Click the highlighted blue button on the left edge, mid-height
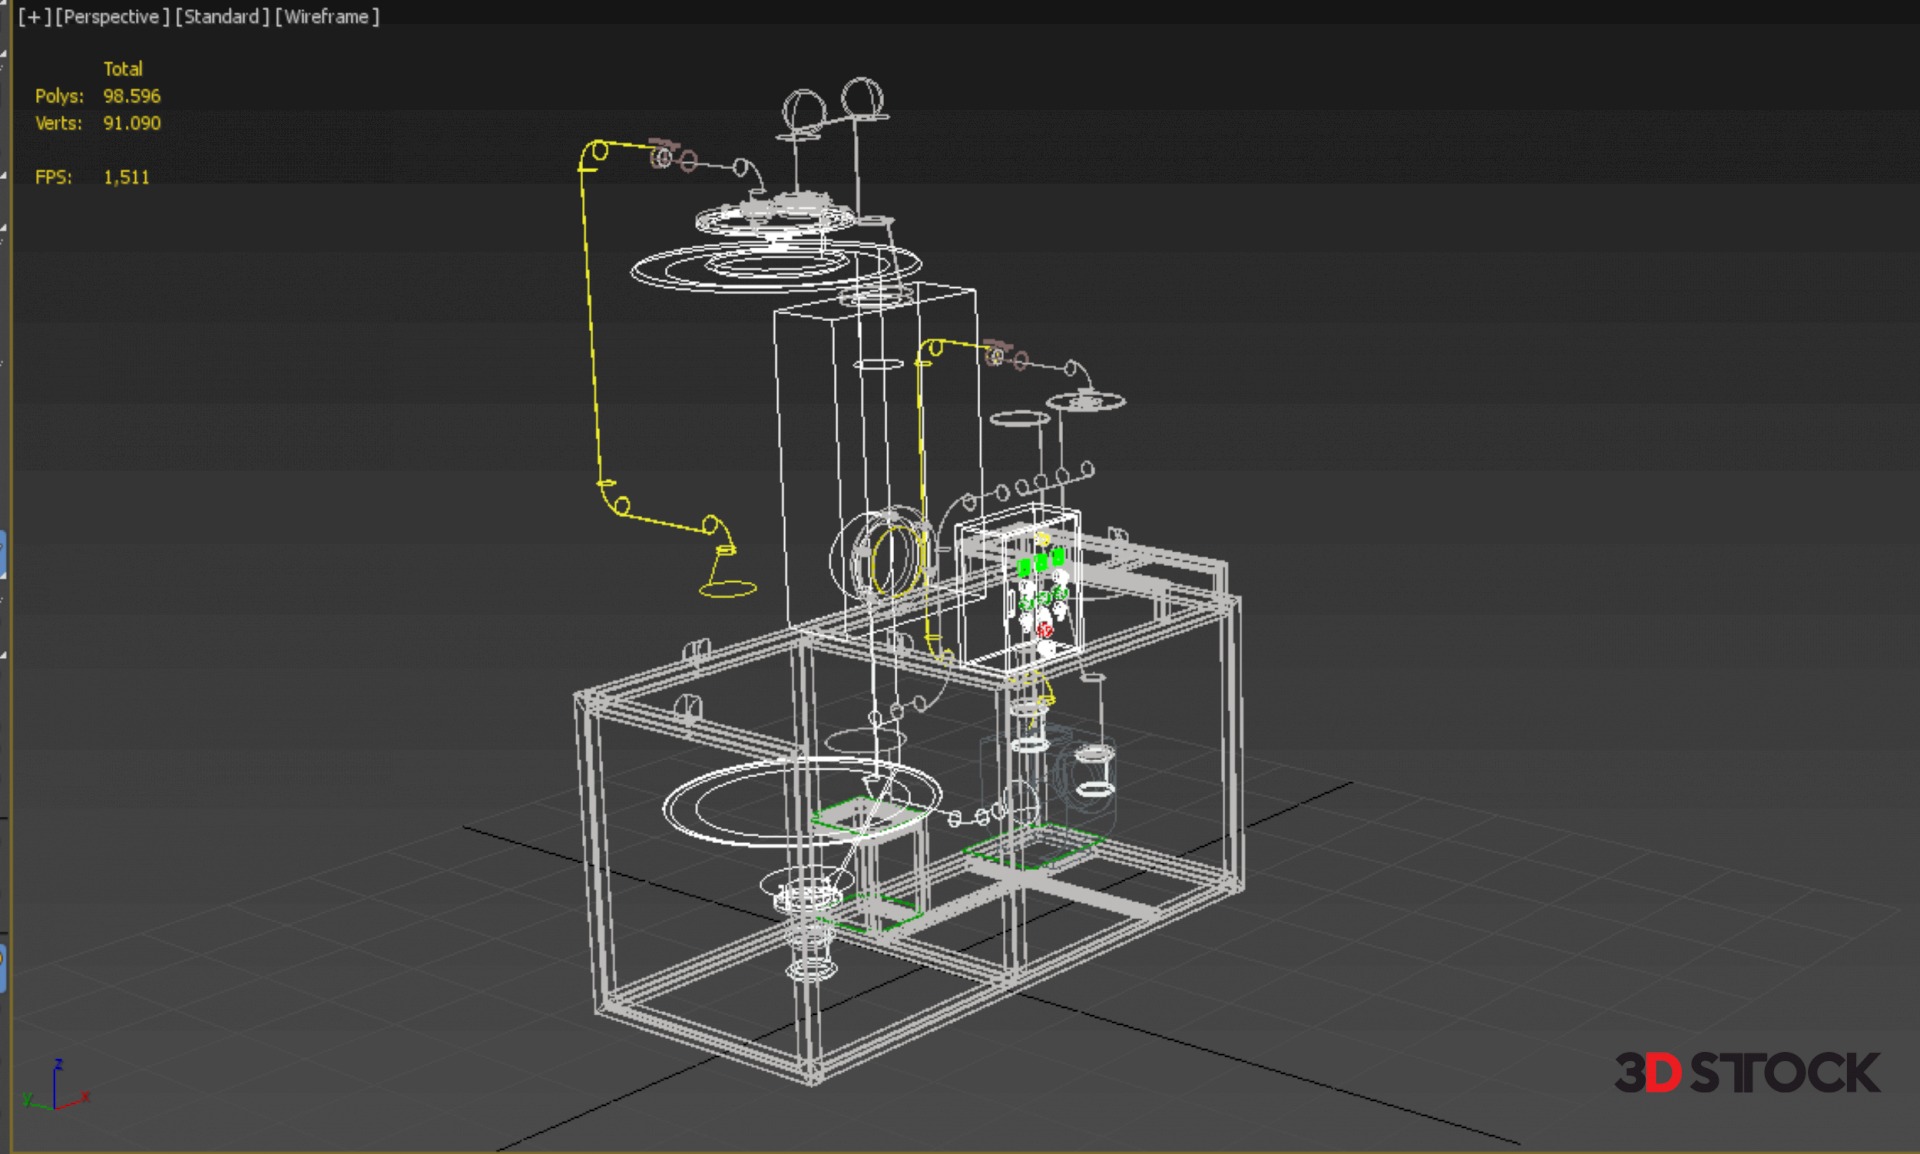 coord(3,554)
